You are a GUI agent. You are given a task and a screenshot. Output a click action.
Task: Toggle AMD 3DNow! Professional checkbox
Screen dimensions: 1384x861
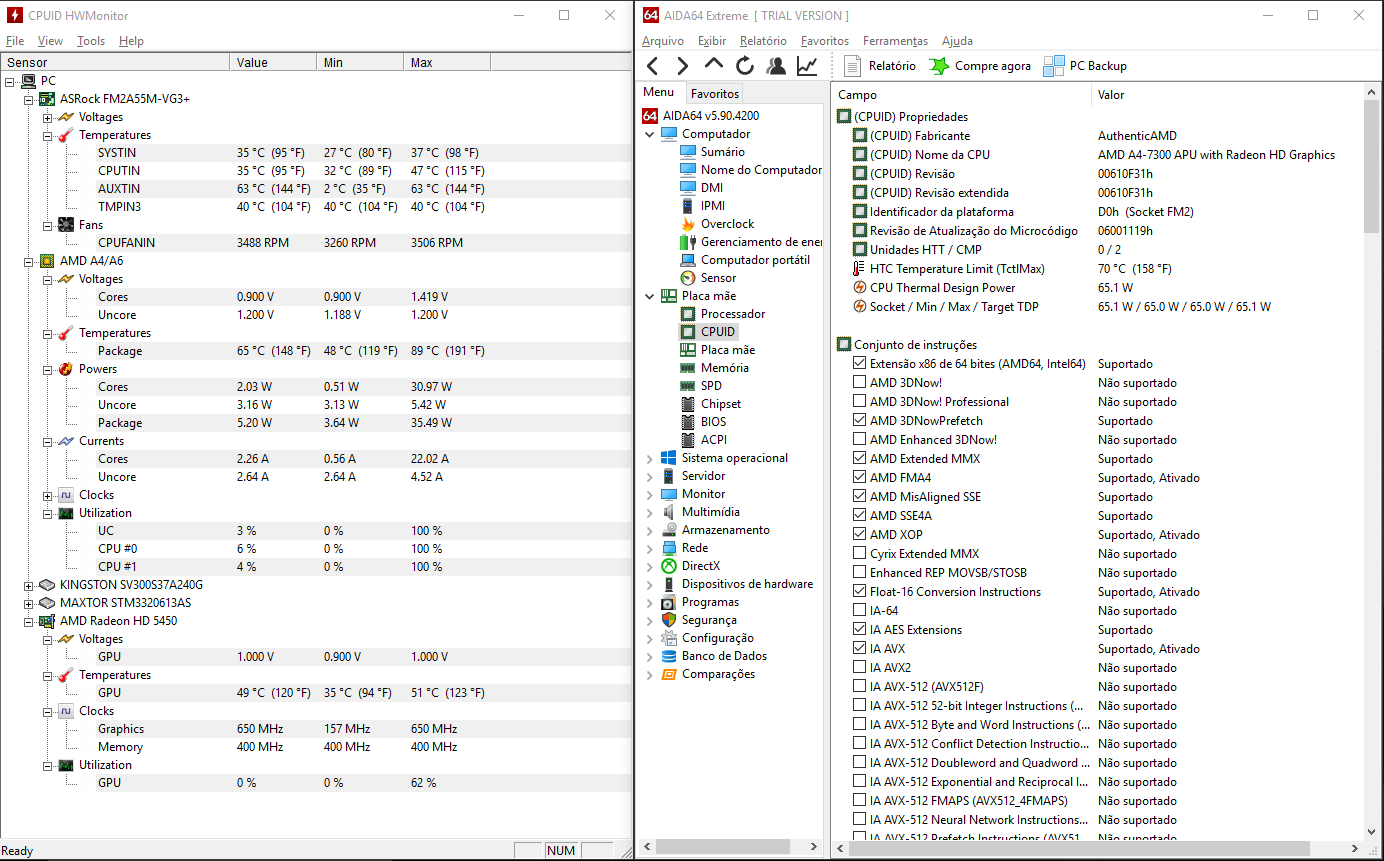(x=860, y=401)
